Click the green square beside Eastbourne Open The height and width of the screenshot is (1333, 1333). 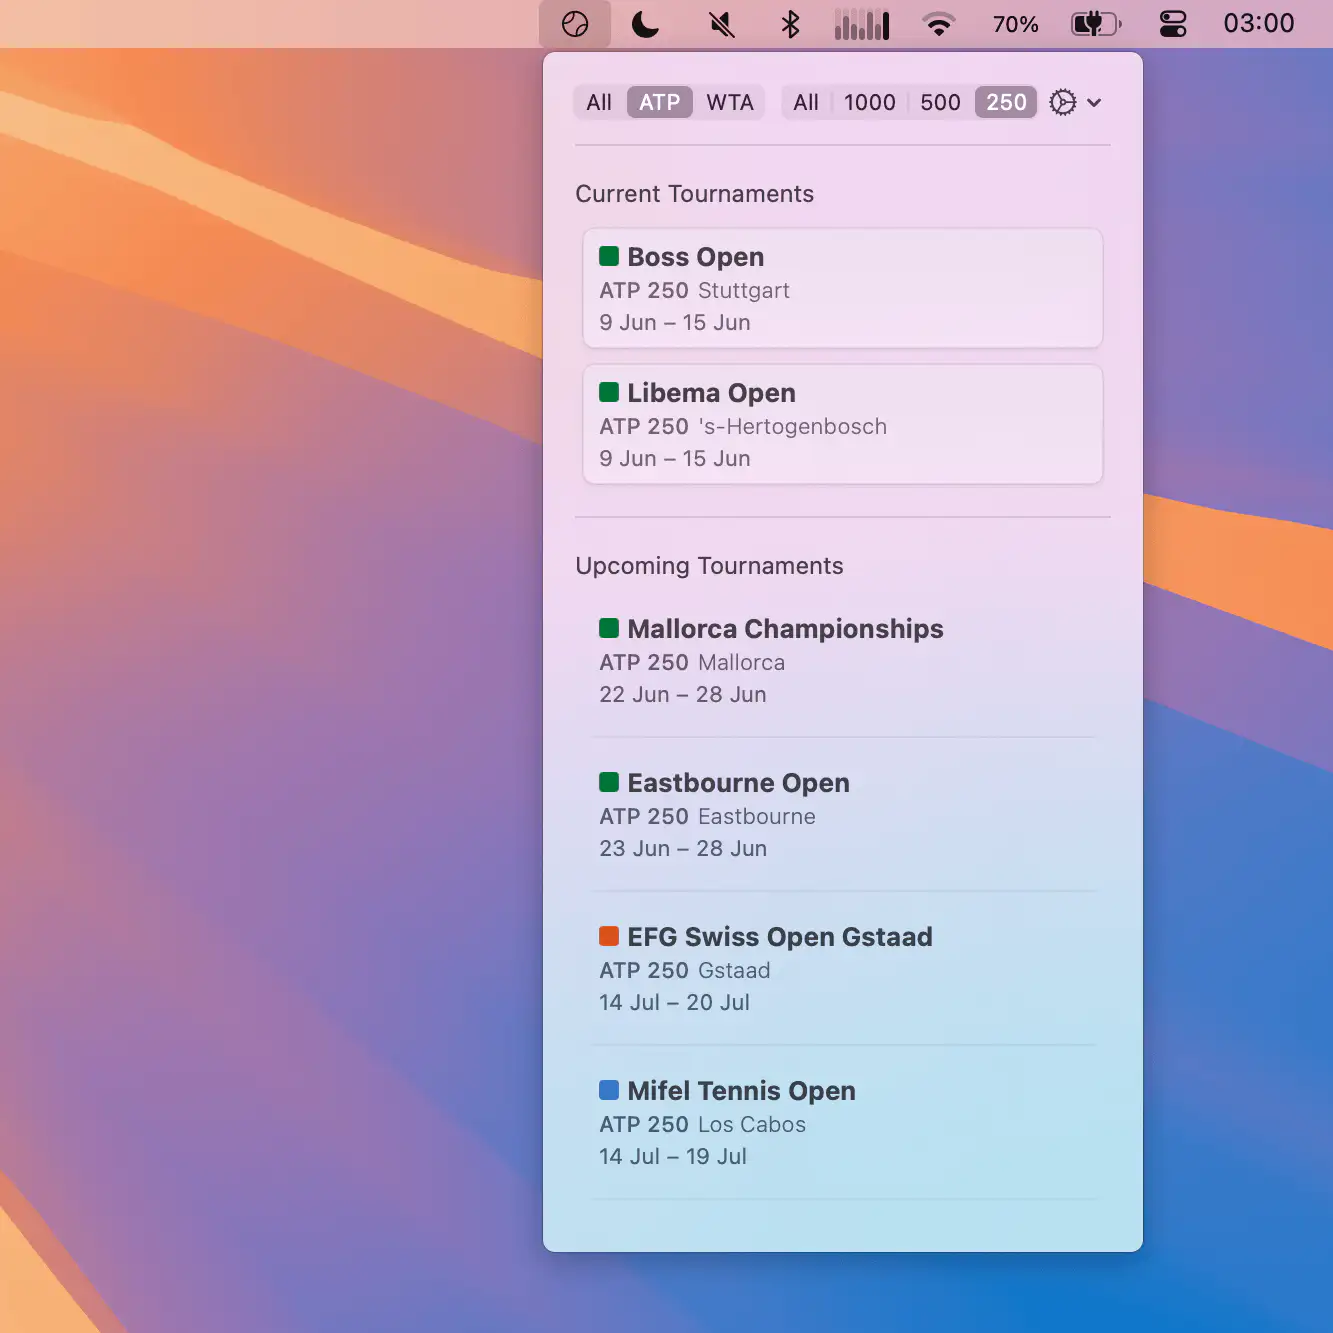click(x=609, y=782)
